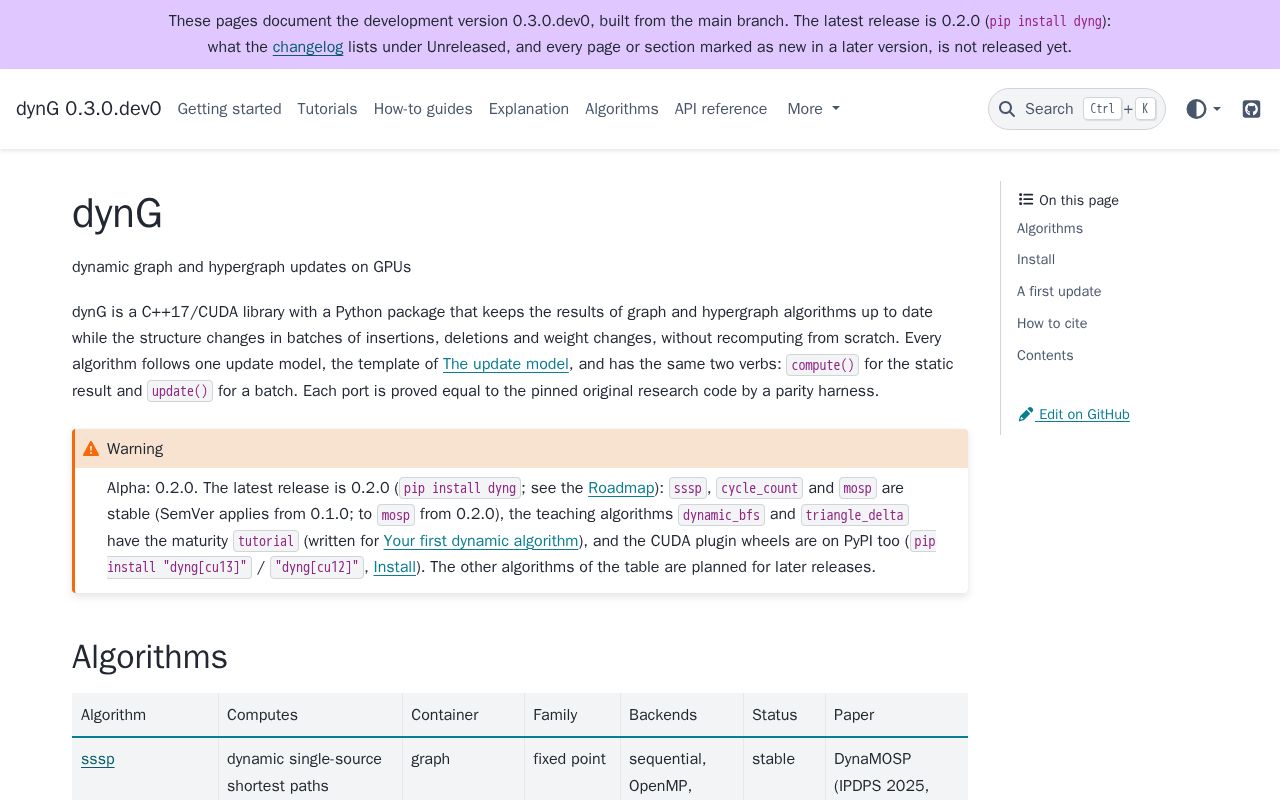The image size is (1280, 800).
Task: Click the Container column header
Action: (x=464, y=715)
